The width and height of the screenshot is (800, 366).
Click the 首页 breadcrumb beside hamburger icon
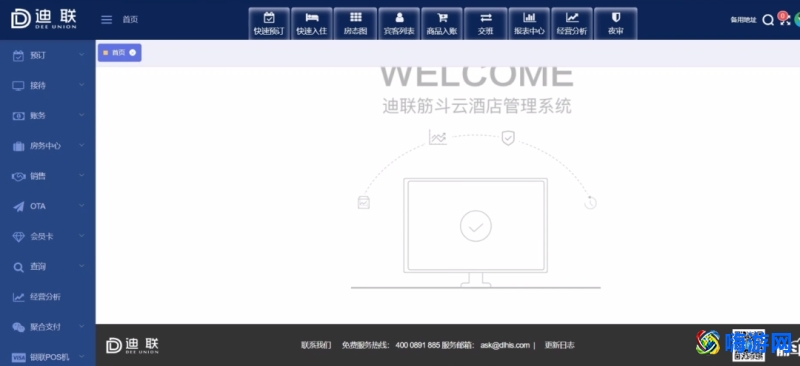(130, 20)
